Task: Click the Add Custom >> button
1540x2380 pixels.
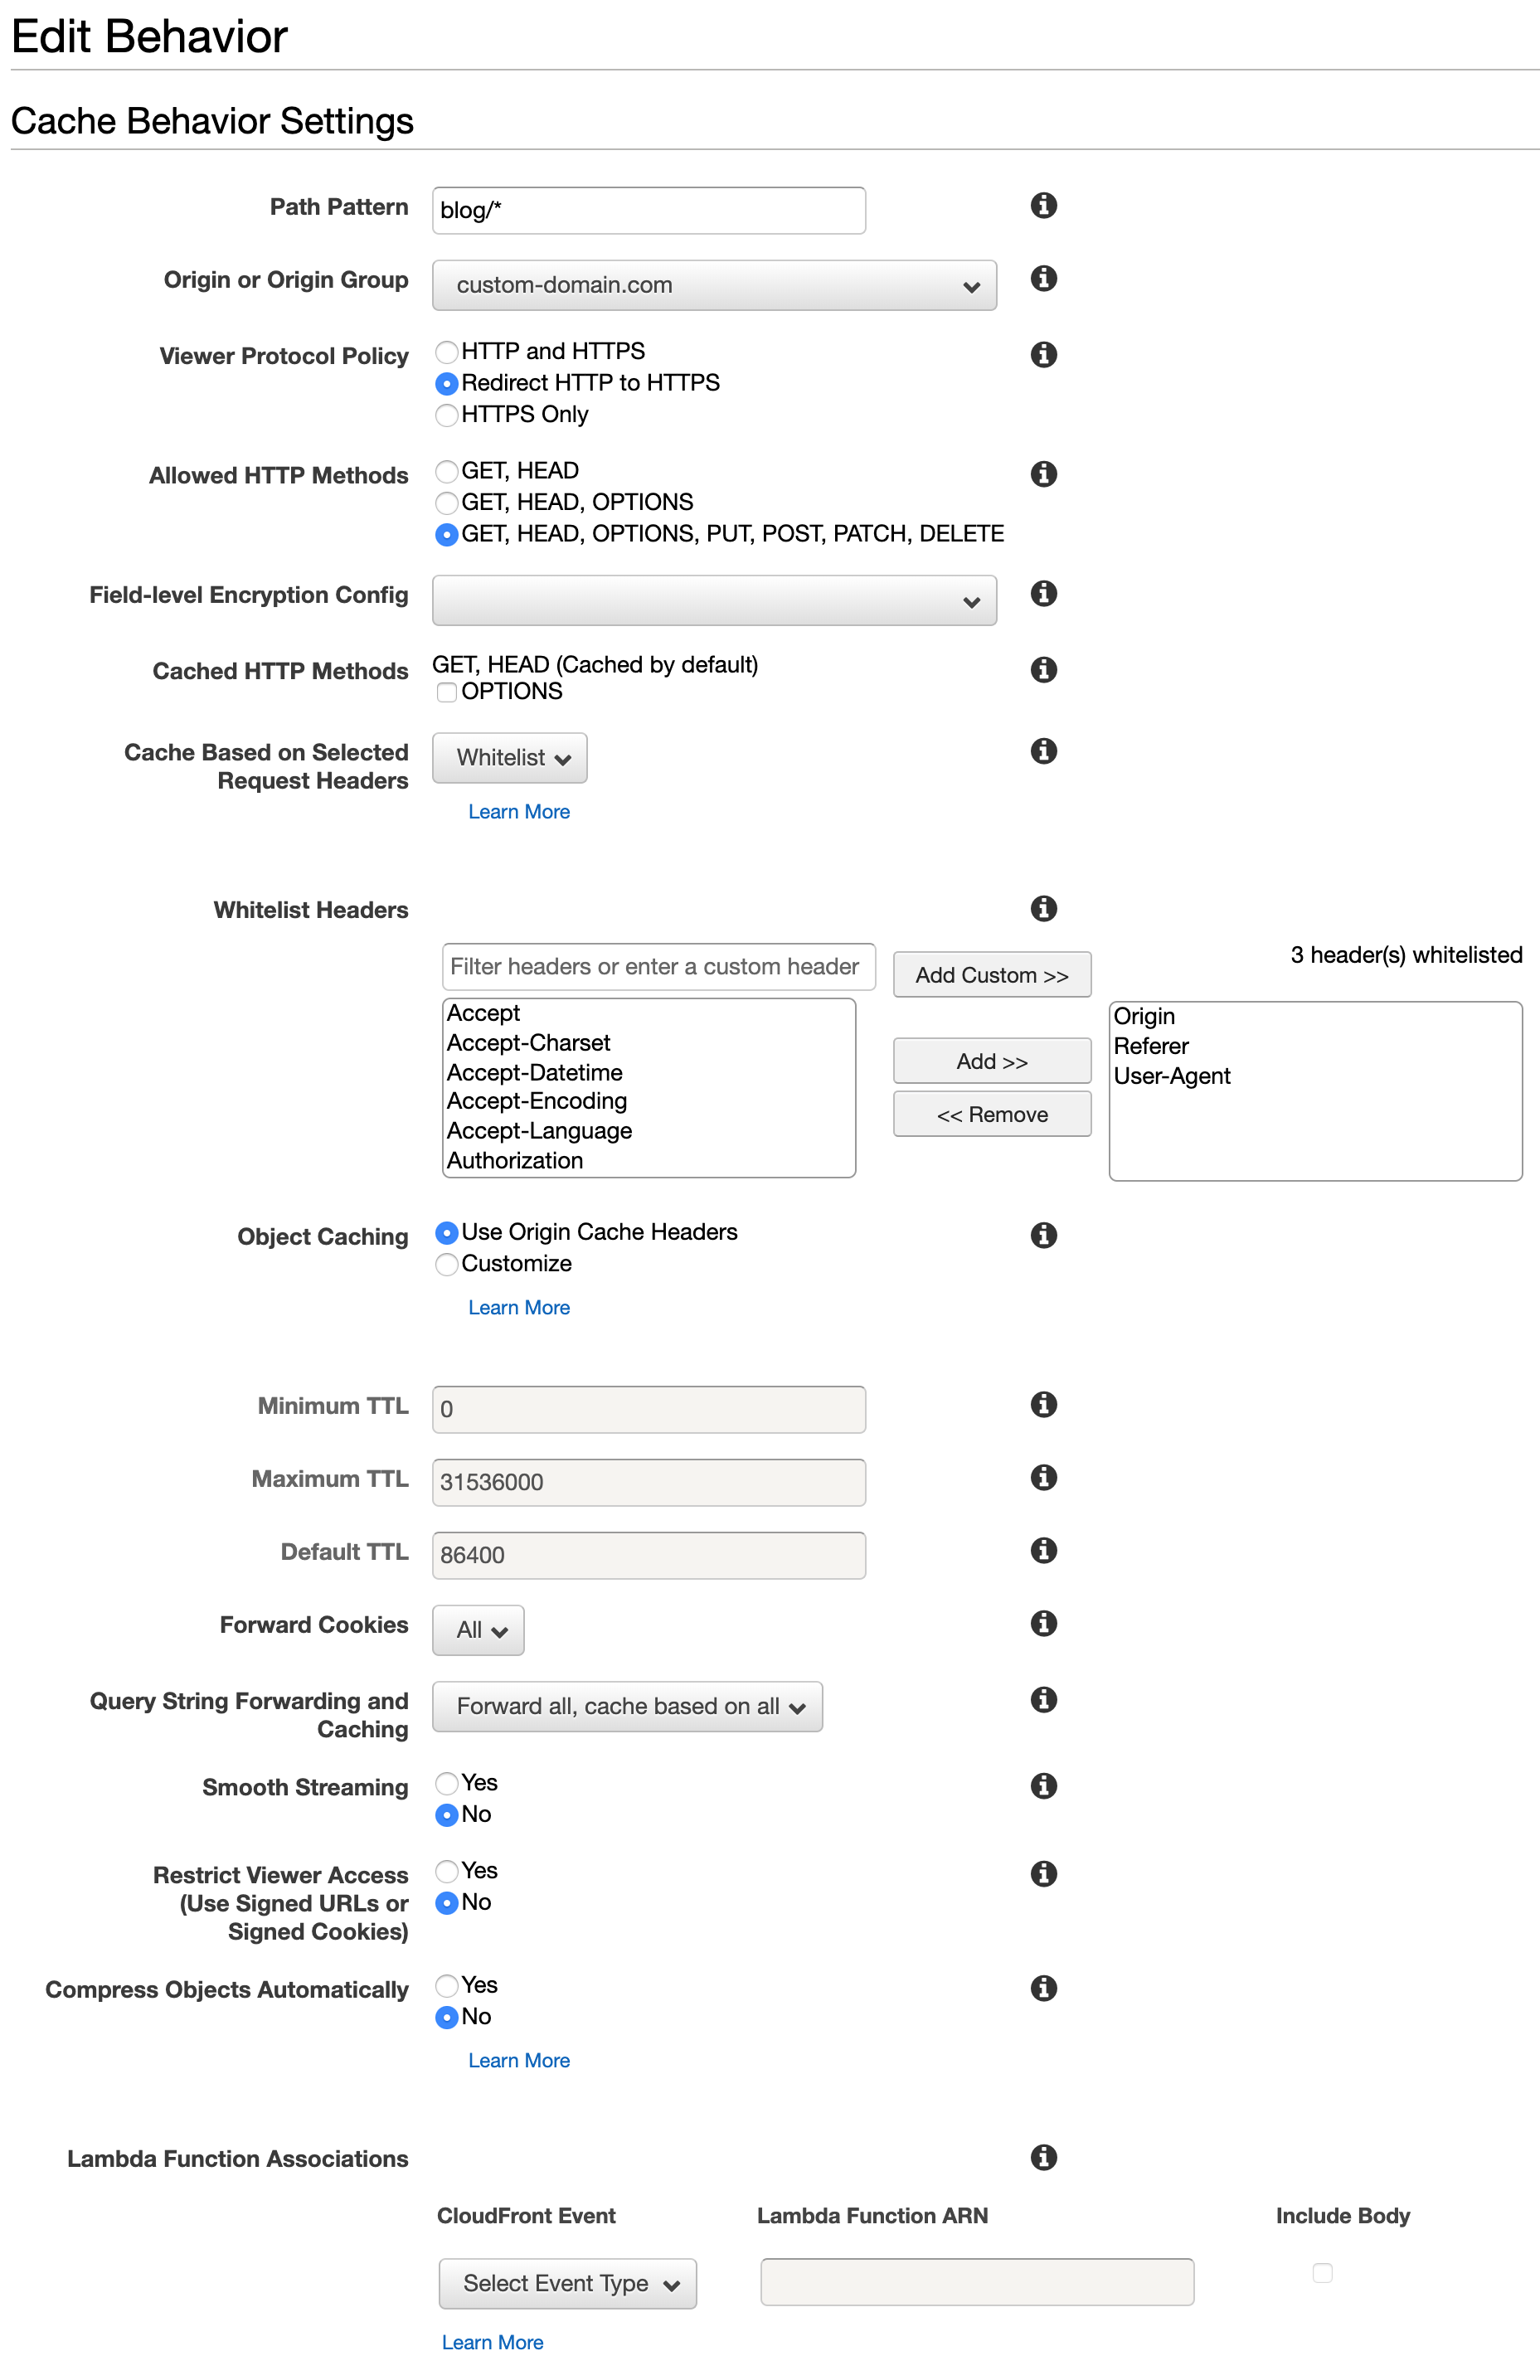Action: [x=991, y=975]
